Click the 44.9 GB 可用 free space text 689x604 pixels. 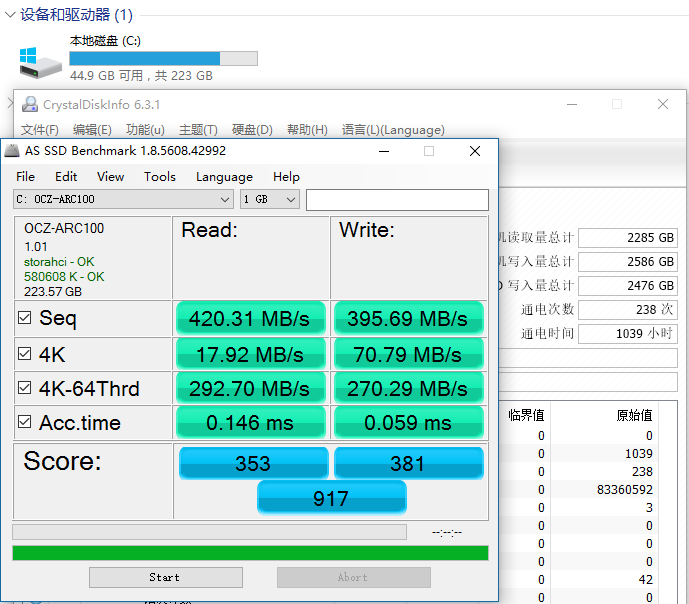(106, 76)
